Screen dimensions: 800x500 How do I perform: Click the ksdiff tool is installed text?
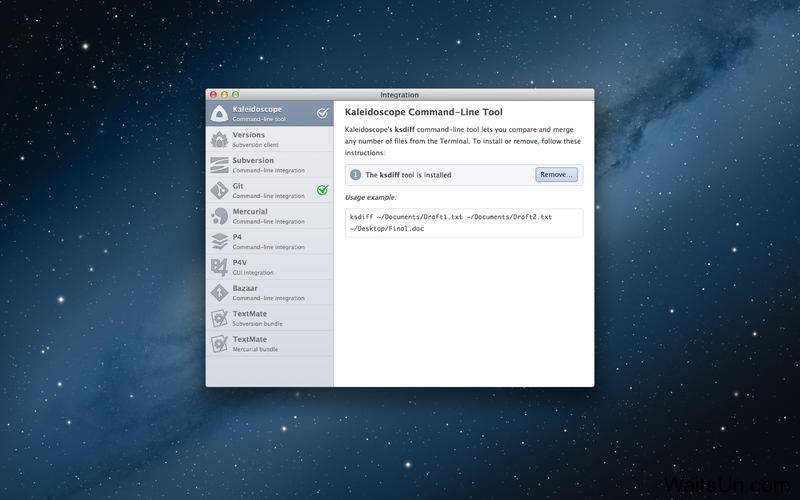tap(408, 175)
